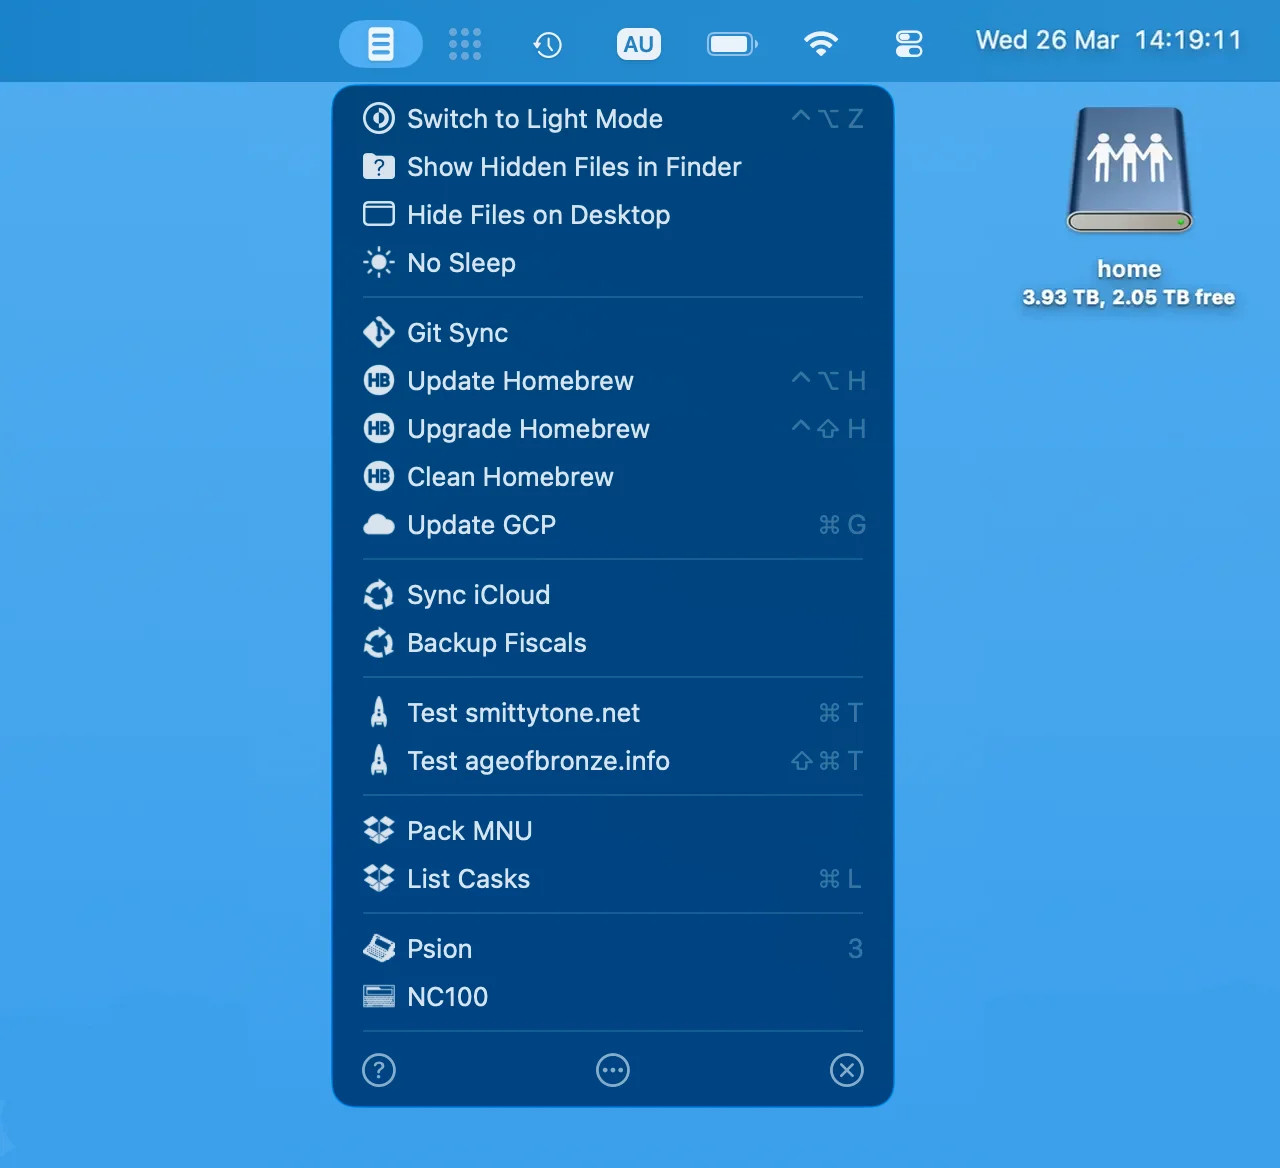Click the sun icon beside No Sleep

[x=379, y=263]
